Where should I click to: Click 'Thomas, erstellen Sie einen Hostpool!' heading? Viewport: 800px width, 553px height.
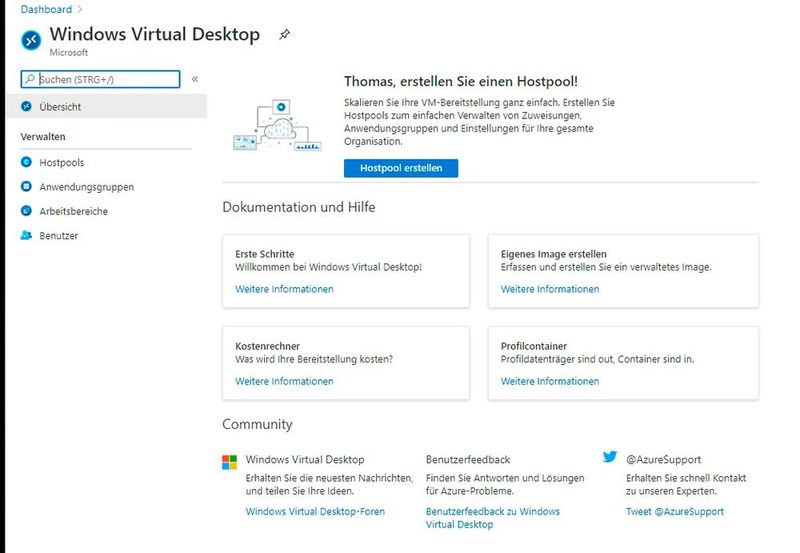[x=461, y=82]
